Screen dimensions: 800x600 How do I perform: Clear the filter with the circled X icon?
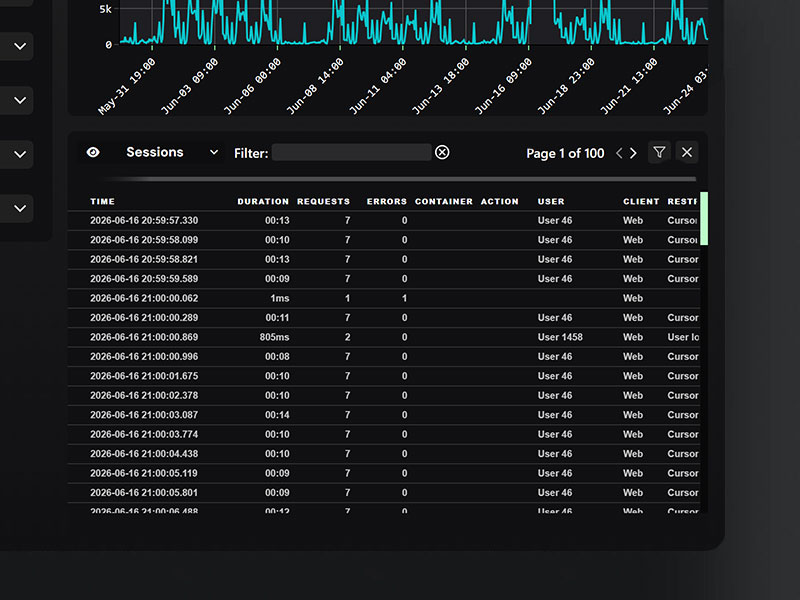tap(442, 153)
